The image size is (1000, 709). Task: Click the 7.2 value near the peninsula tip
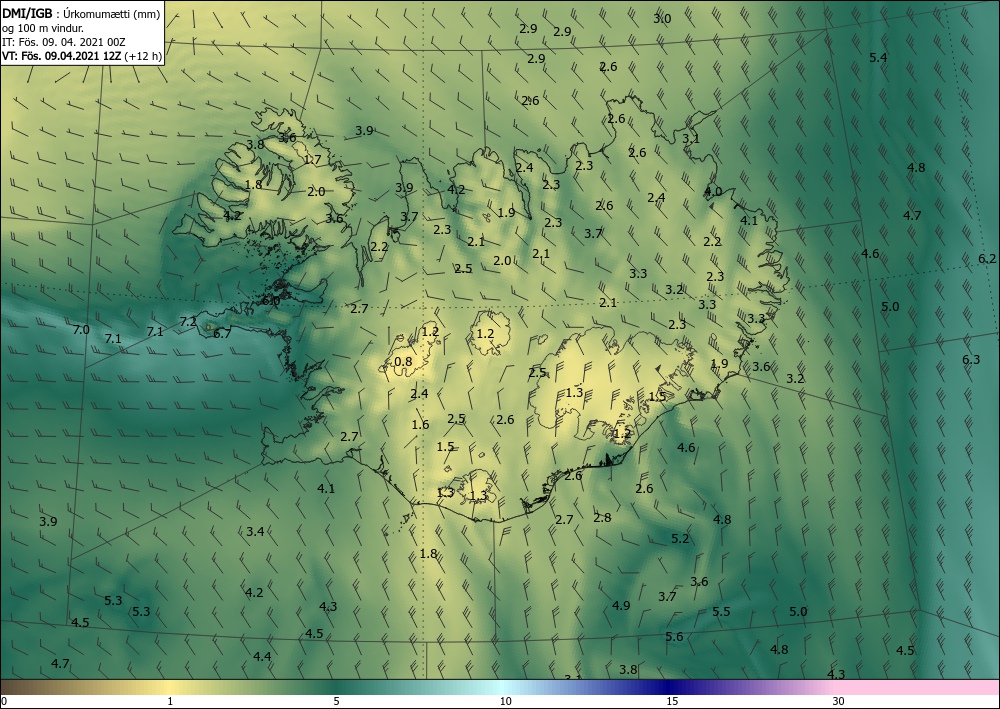(x=188, y=321)
